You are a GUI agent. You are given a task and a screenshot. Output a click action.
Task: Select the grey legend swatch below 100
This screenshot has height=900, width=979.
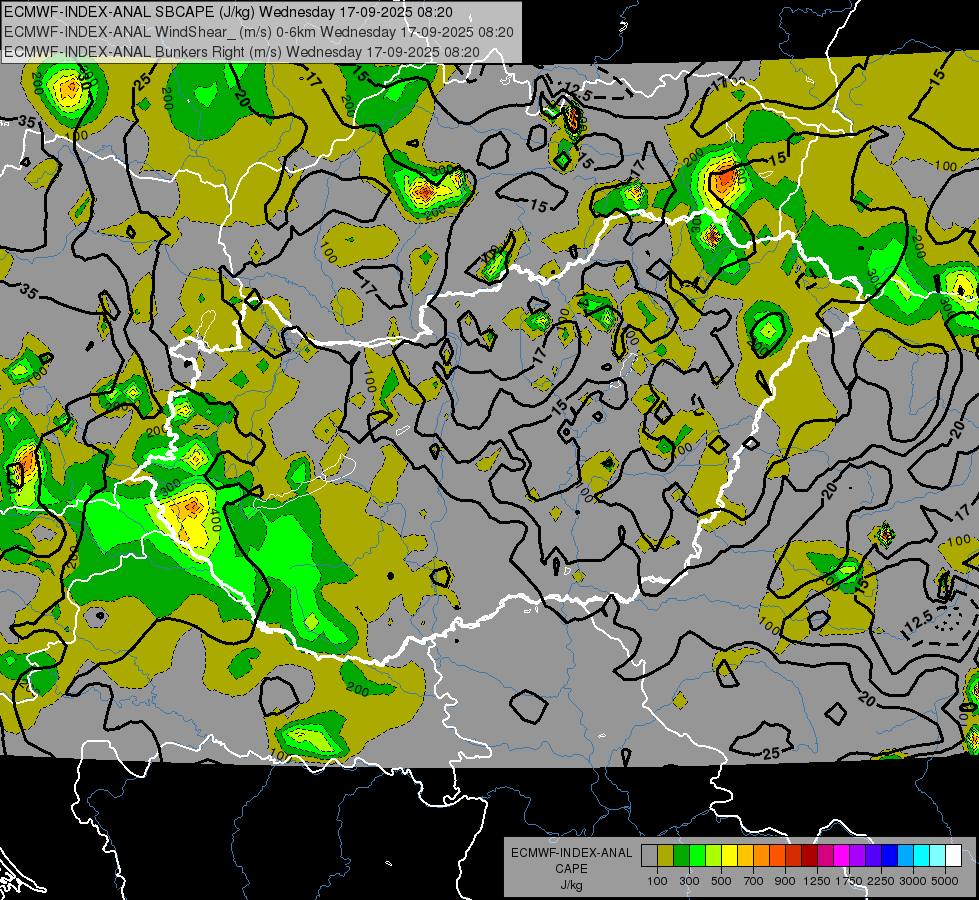tap(649, 855)
